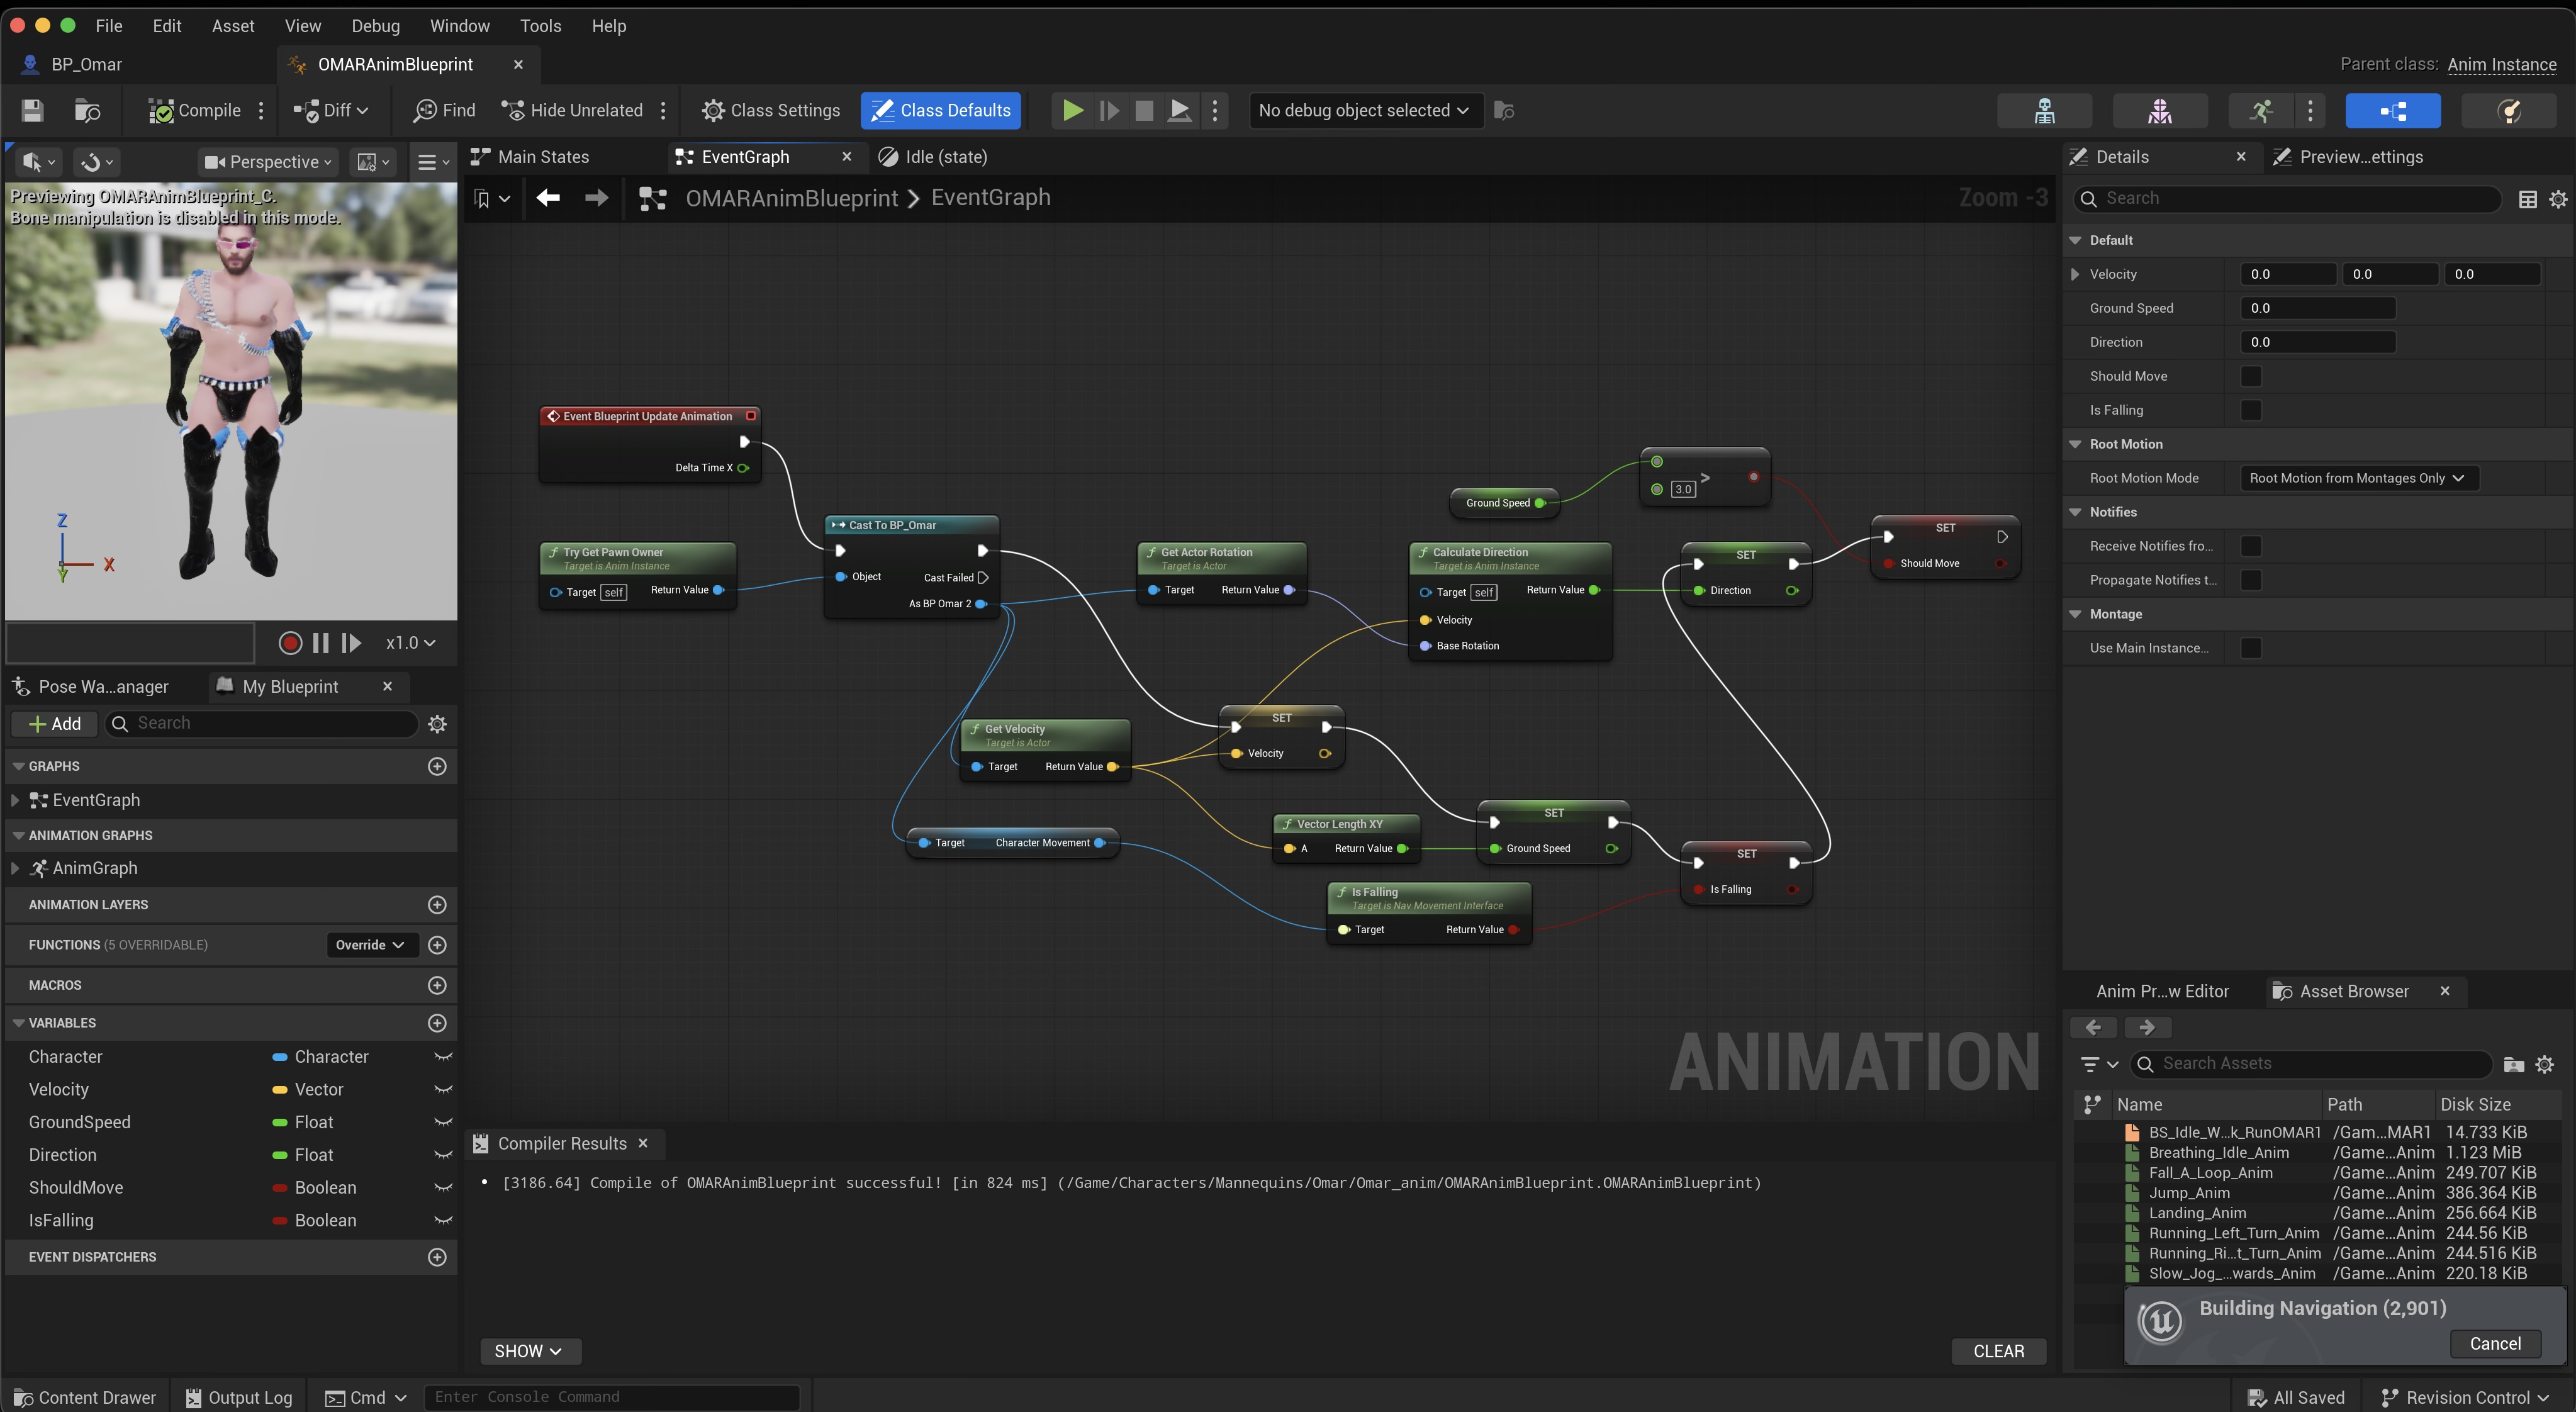Open Root Motion Mode dropdown
The height and width of the screenshot is (1412, 2576).
click(x=2358, y=478)
